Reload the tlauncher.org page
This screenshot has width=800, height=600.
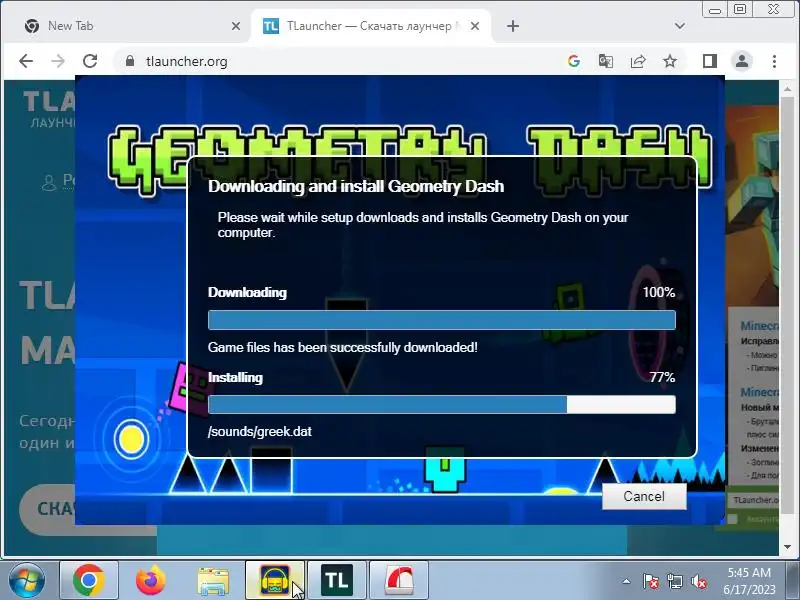(x=90, y=61)
